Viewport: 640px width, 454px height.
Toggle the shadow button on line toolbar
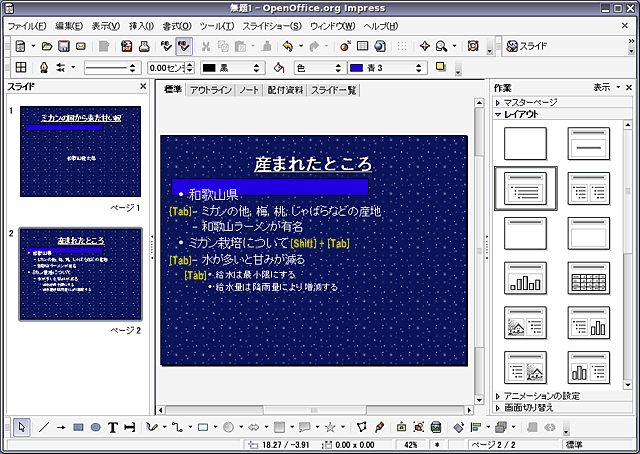[x=441, y=67]
